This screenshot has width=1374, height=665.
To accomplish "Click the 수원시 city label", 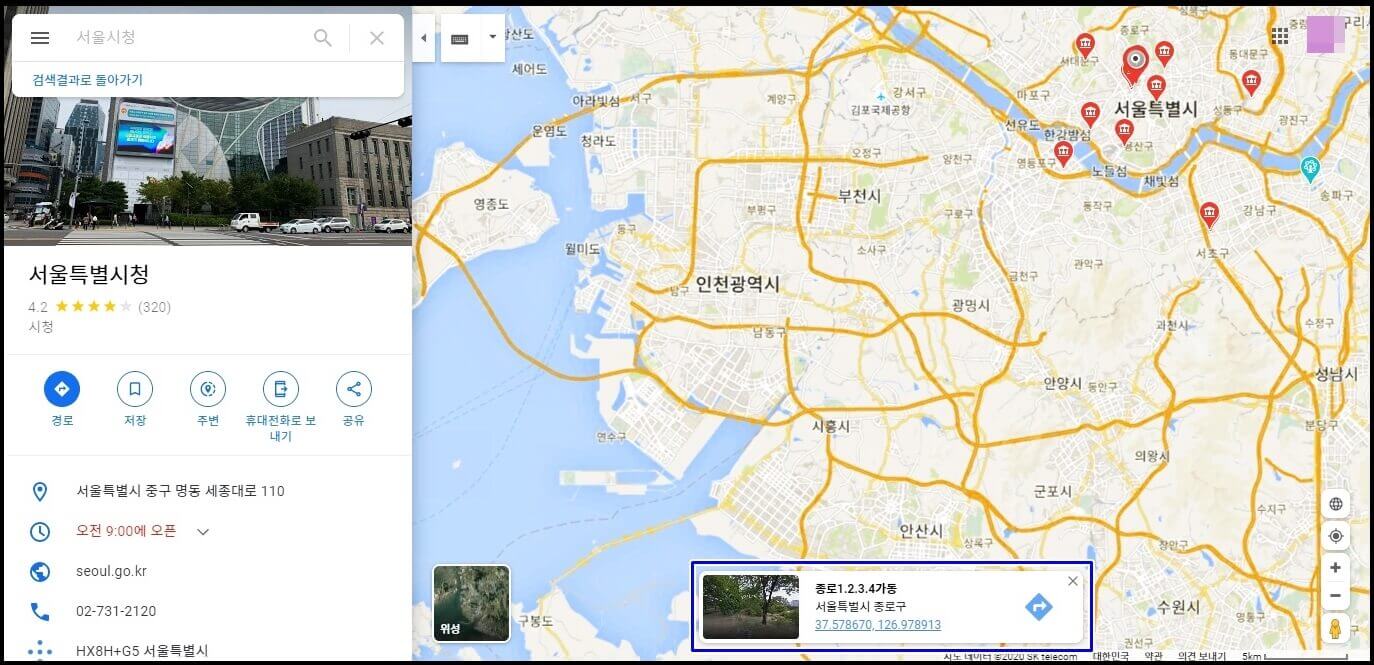I will coord(1177,607).
